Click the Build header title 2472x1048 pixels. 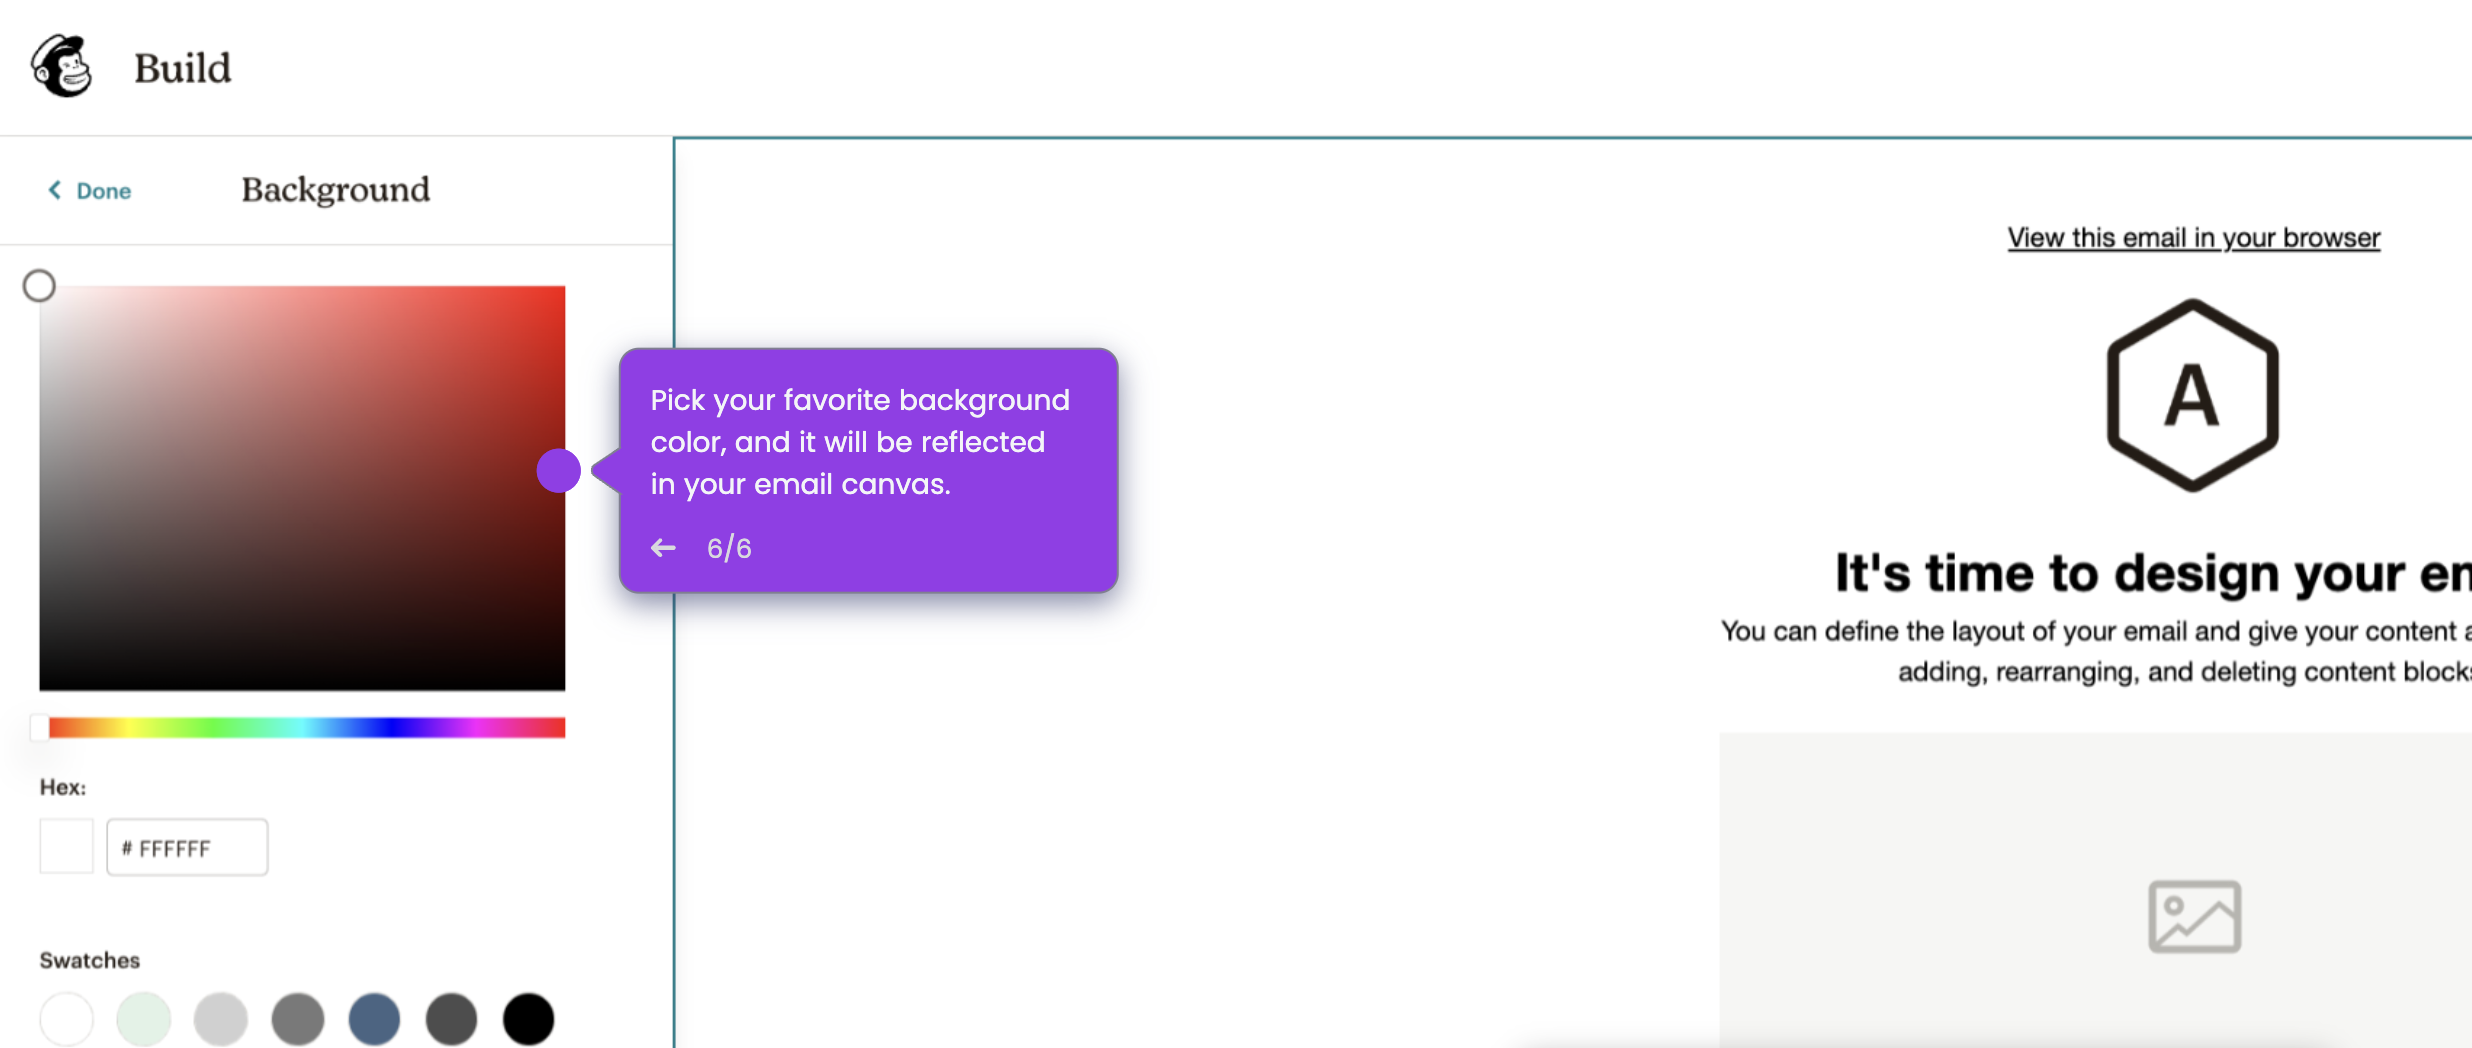(x=182, y=66)
